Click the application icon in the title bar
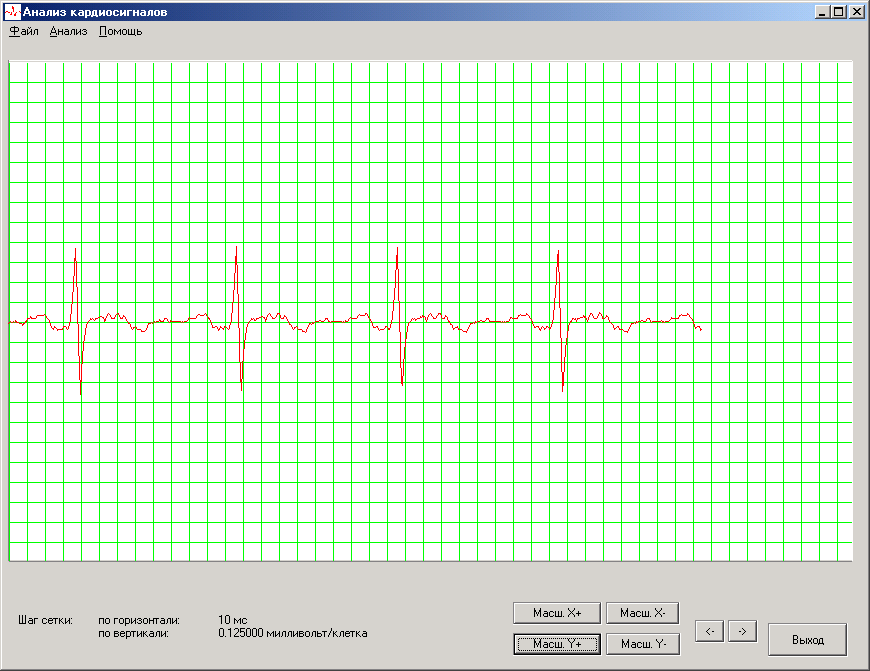Screen dimensions: 870x671 (12, 12)
